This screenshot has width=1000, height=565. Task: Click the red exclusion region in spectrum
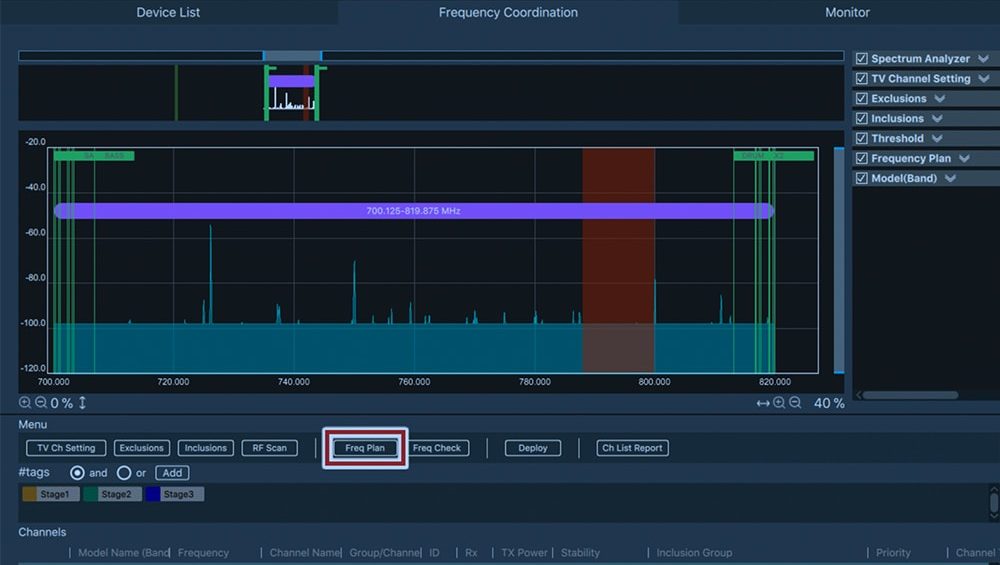618,260
